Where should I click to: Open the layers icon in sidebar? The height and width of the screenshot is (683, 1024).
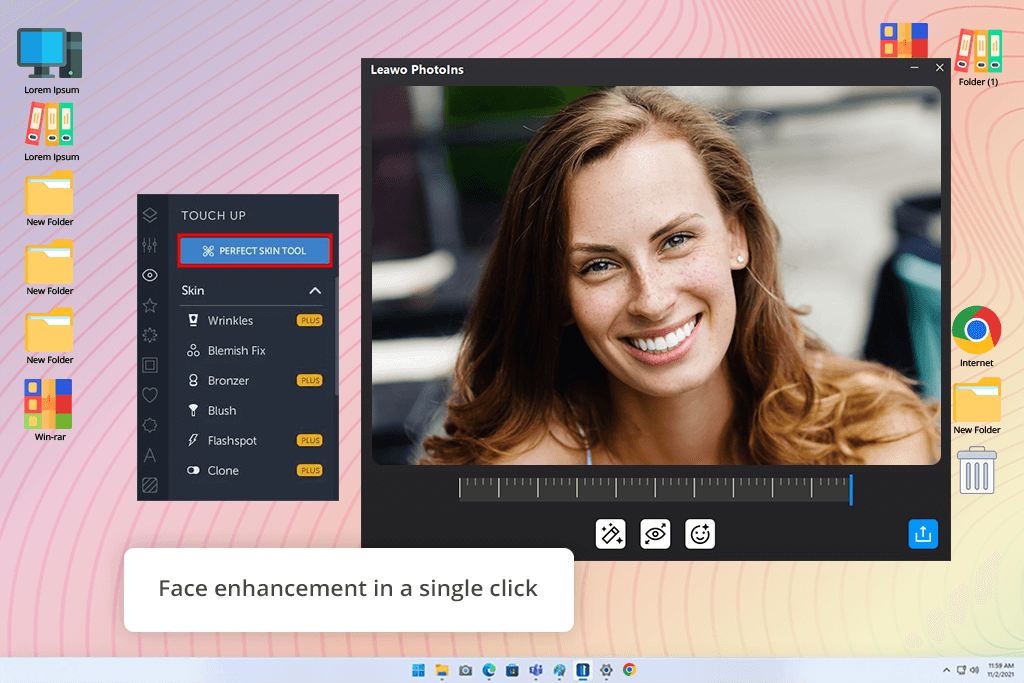point(150,215)
